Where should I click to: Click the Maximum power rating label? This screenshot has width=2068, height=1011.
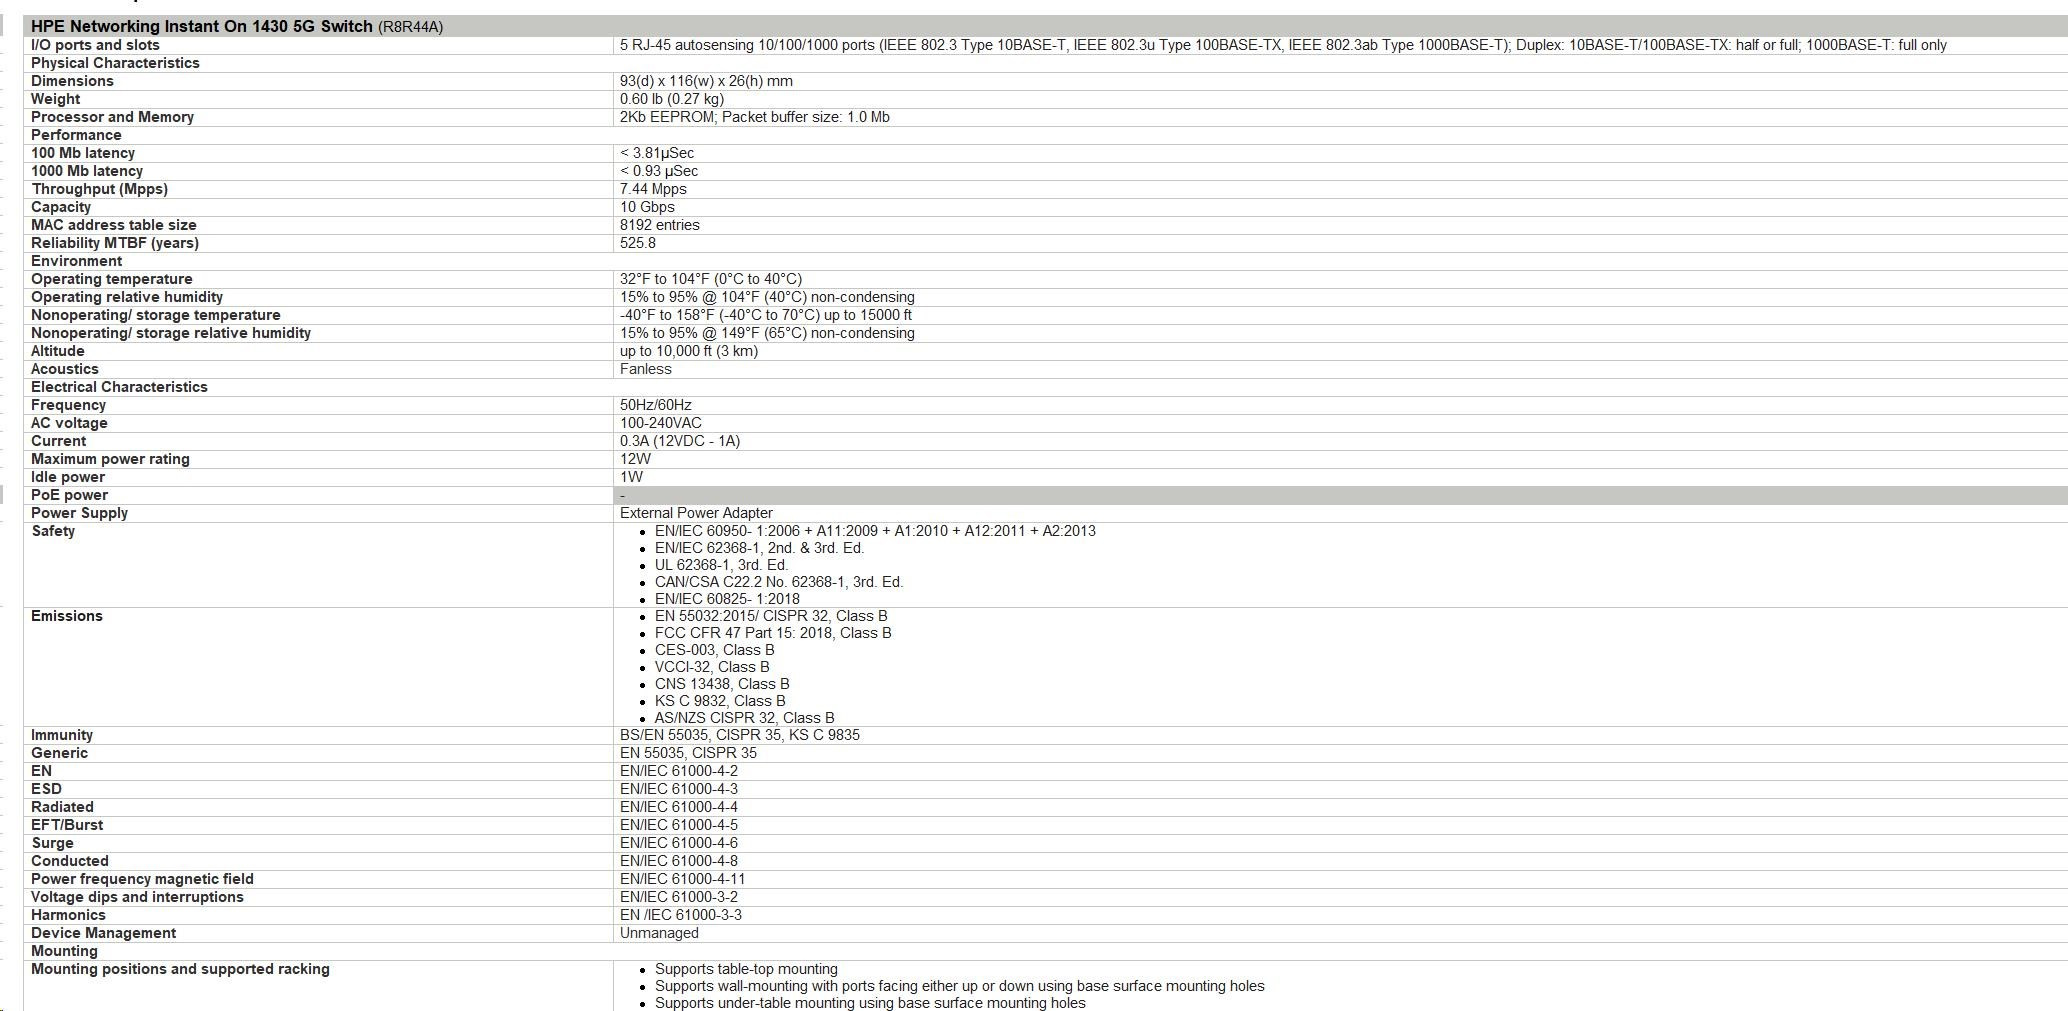click(110, 459)
